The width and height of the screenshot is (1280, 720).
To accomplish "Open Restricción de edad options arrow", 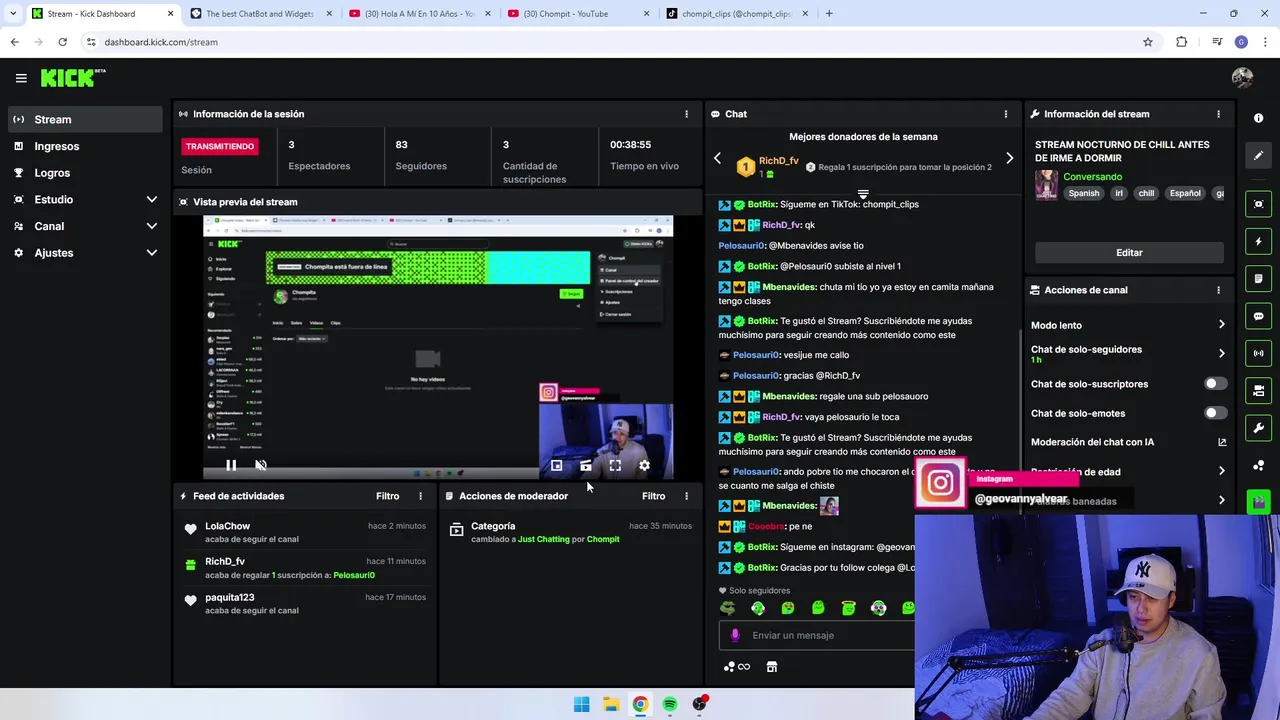I will tap(1221, 471).
